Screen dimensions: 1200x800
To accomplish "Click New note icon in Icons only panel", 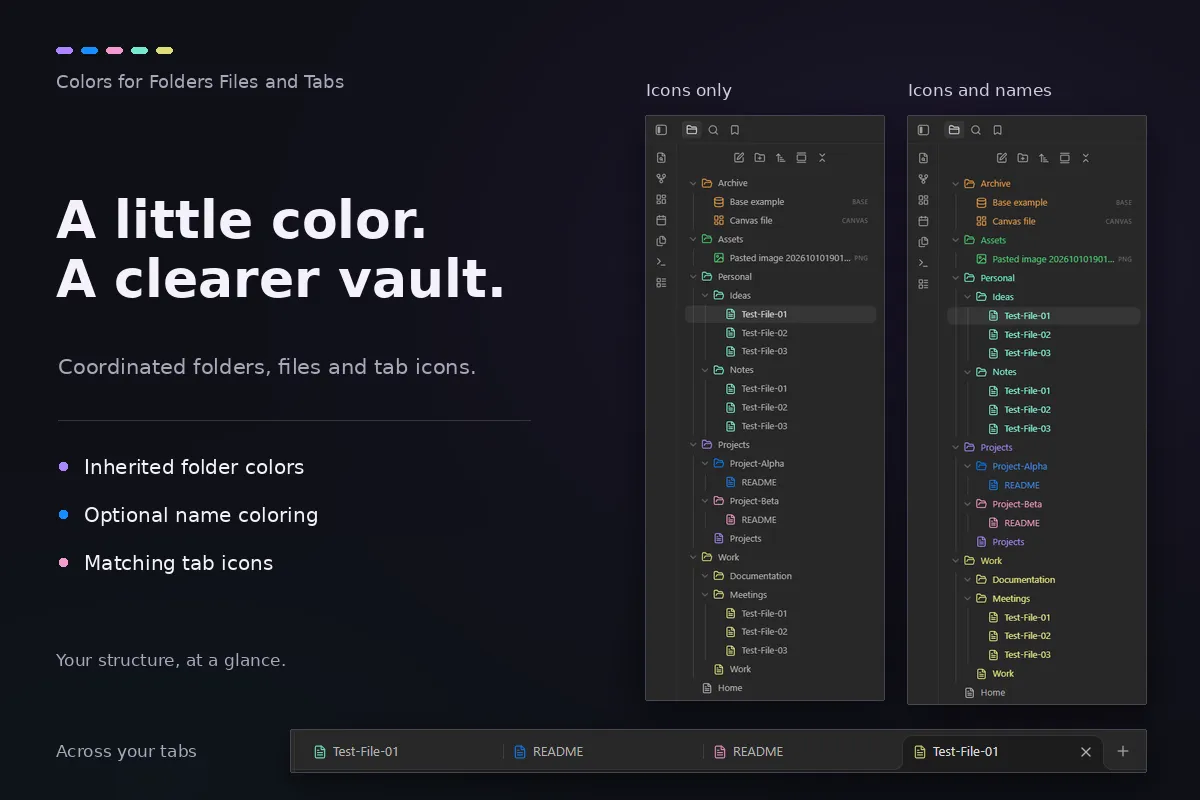I will coord(739,158).
